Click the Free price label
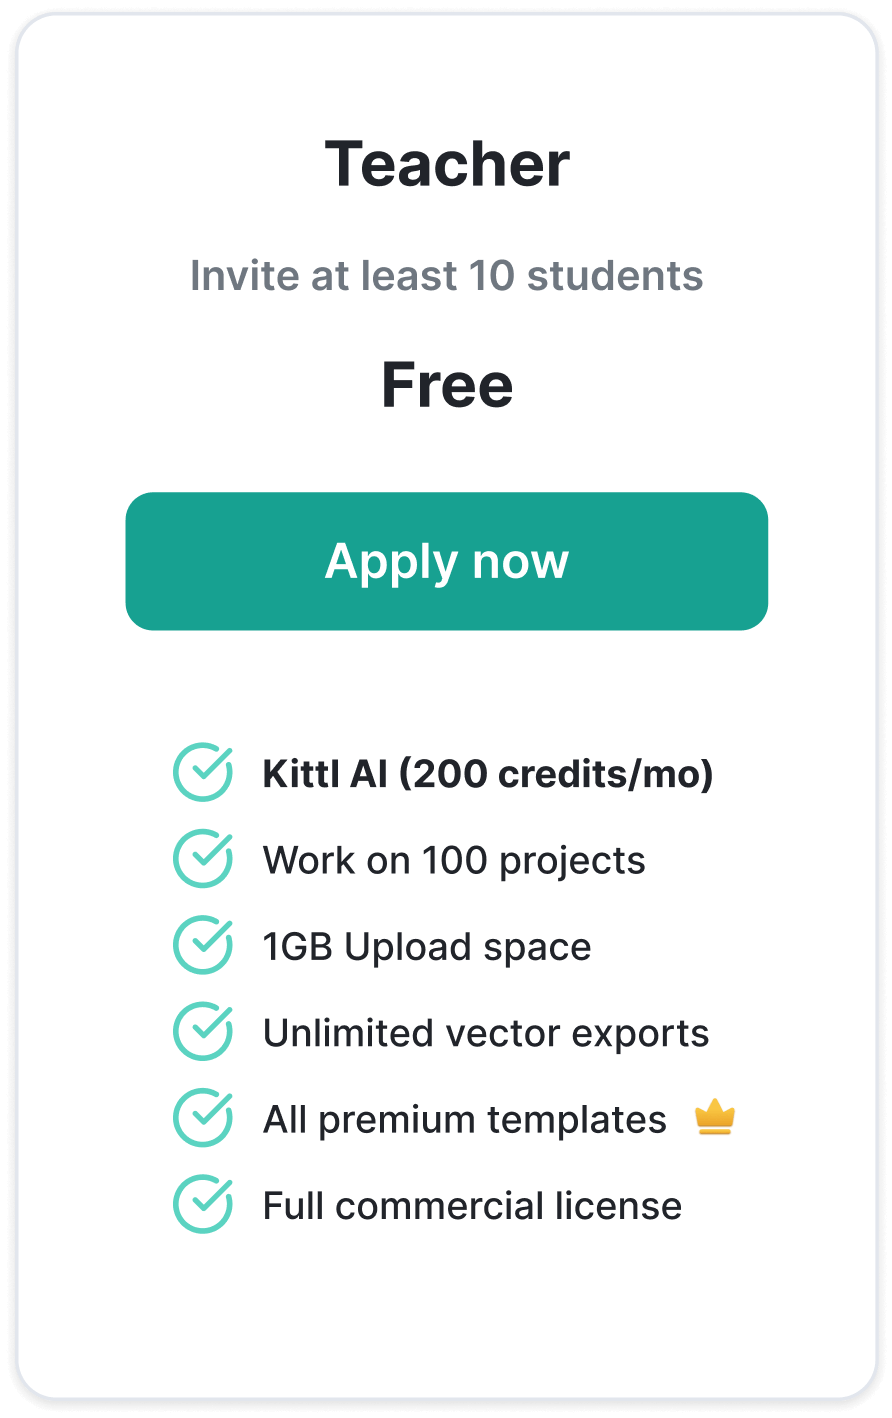This screenshot has width=892, height=1418. point(447,385)
